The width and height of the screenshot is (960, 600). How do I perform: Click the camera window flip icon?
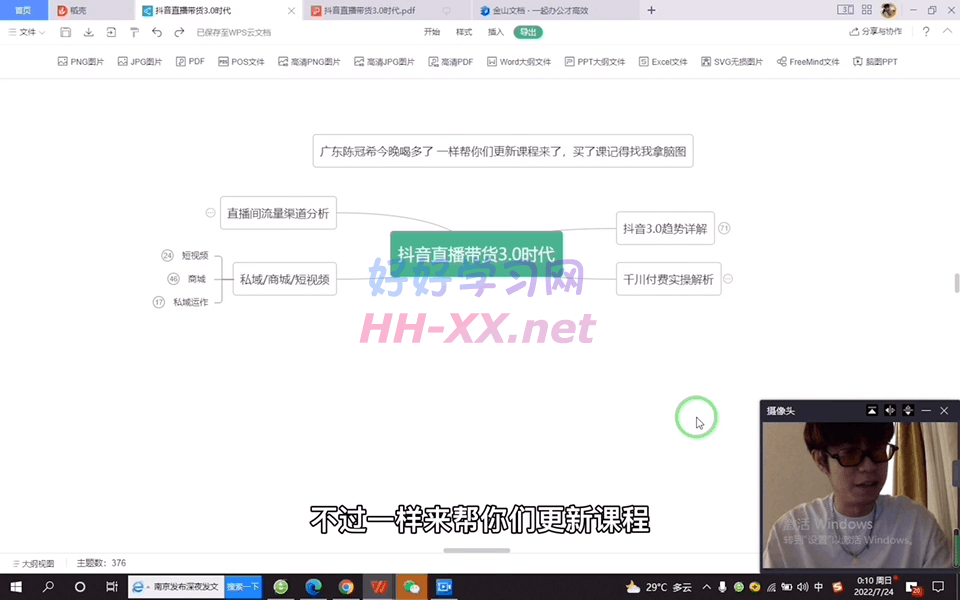tap(890, 411)
